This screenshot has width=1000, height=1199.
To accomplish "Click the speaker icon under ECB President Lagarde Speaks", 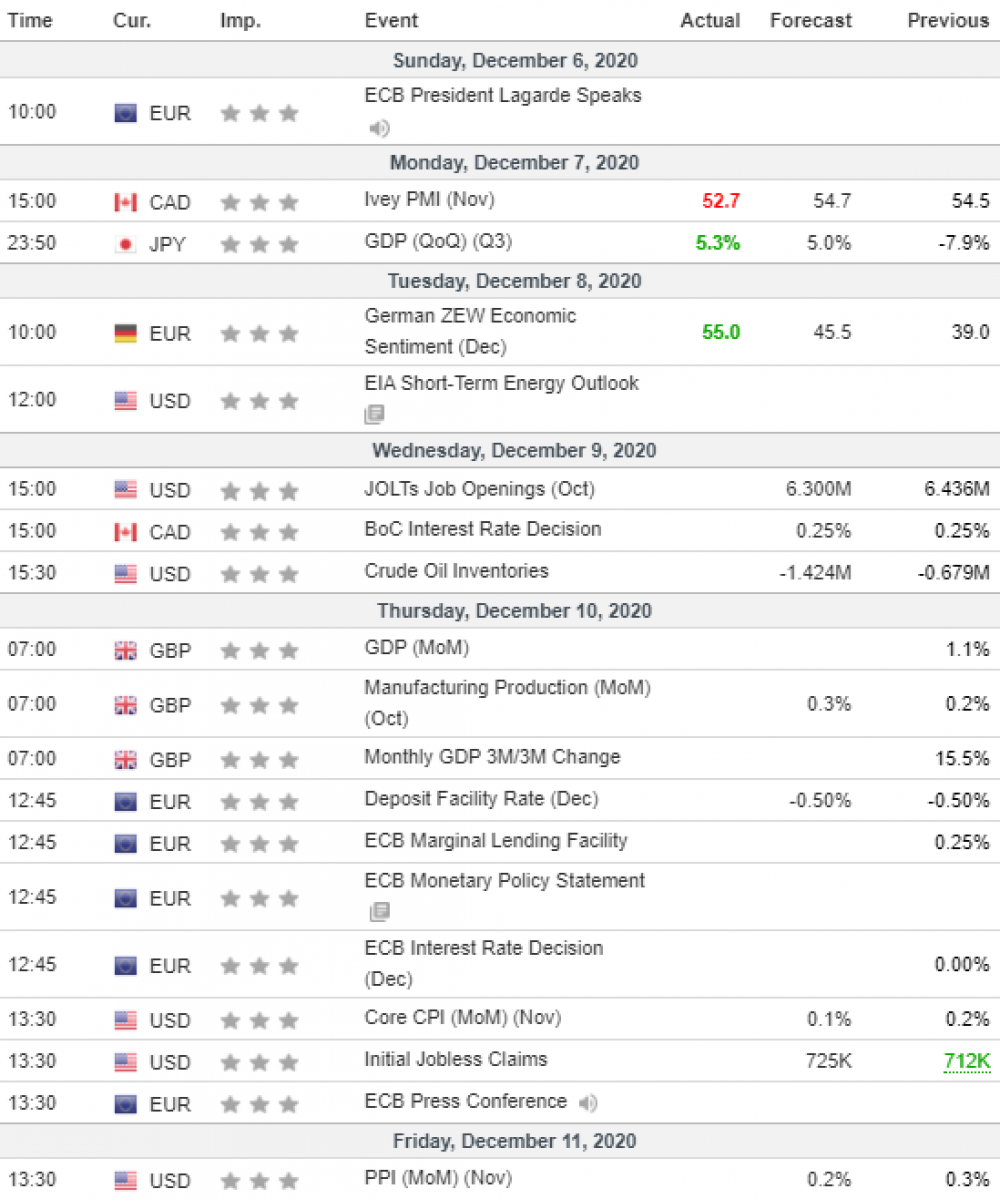I will (x=379, y=128).
